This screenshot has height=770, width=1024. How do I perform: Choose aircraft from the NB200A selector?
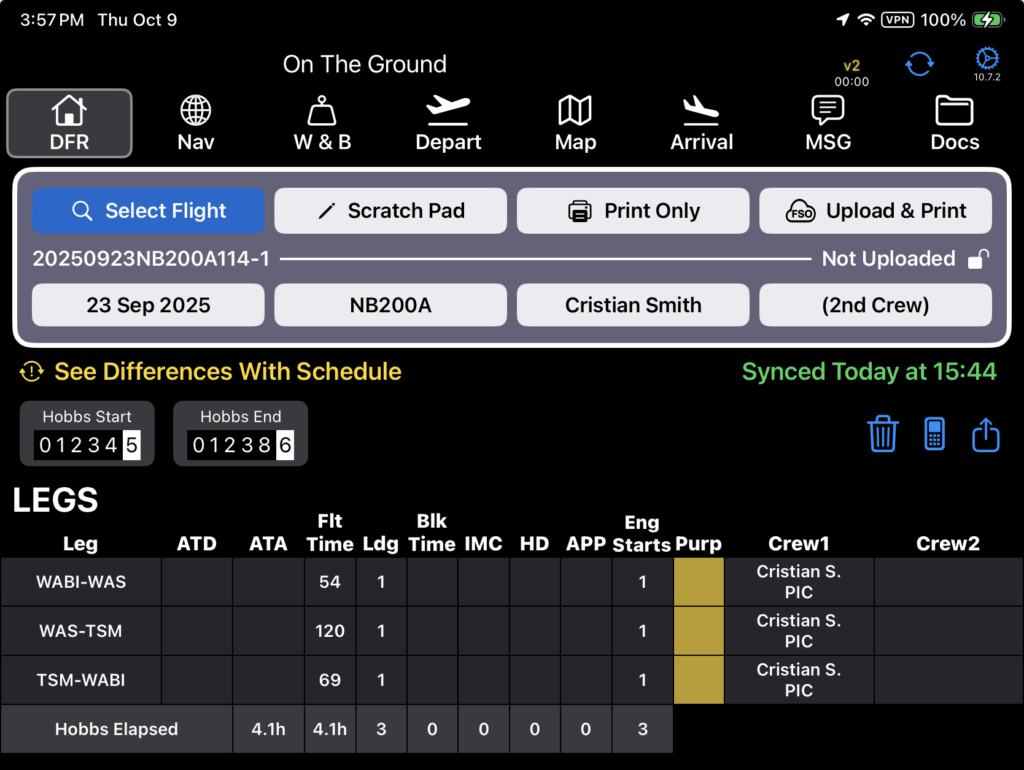coord(391,305)
